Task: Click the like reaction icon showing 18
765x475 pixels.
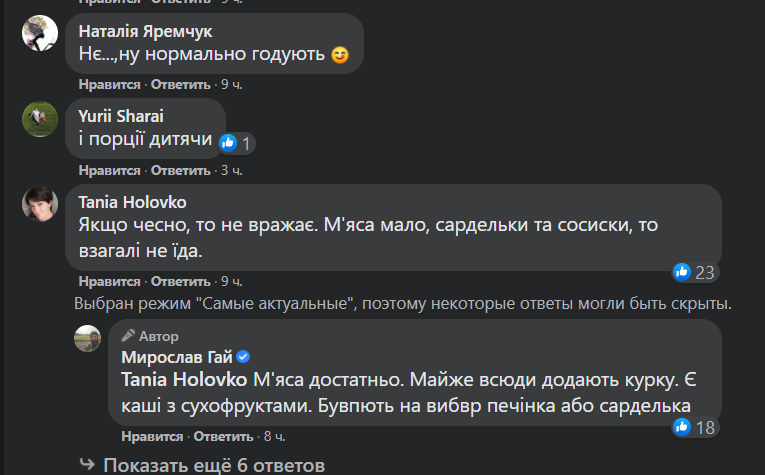Action: (682, 427)
